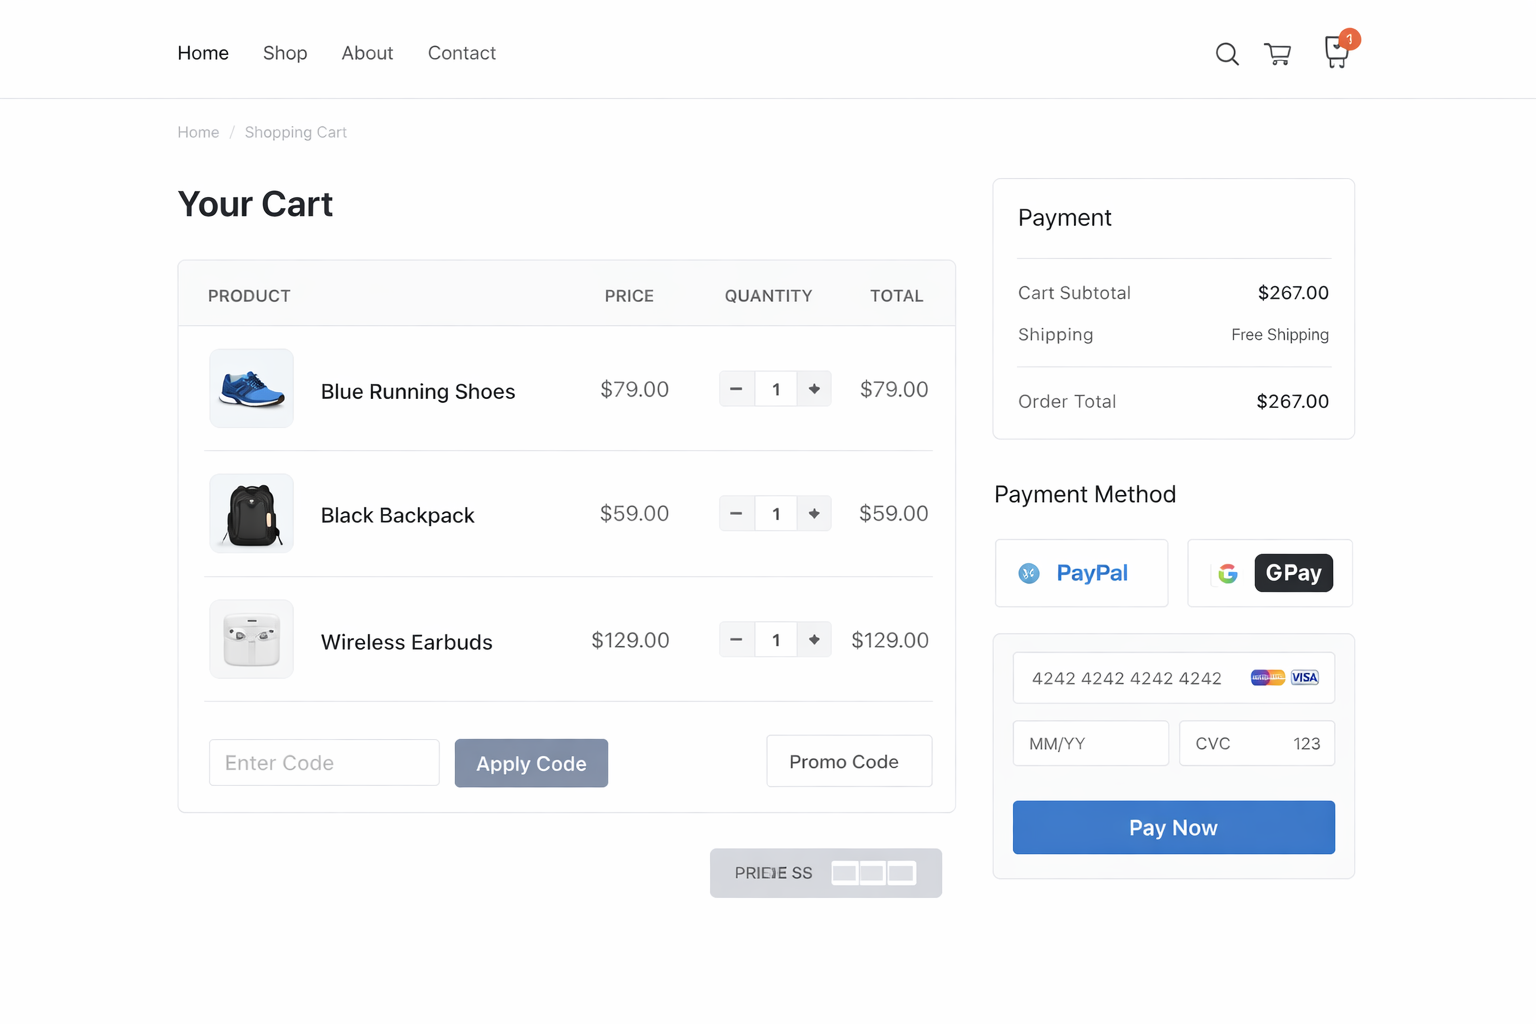This screenshot has width=1536, height=1024.
Task: Navigate to the Contact page
Action: 461,53
